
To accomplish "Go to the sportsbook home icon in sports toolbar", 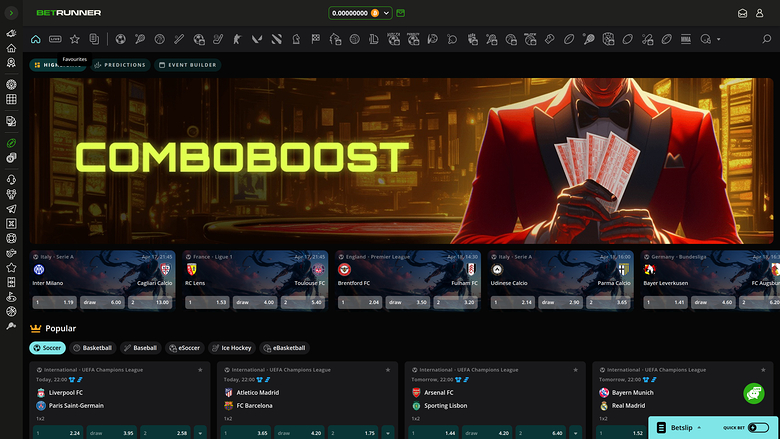I will point(36,39).
